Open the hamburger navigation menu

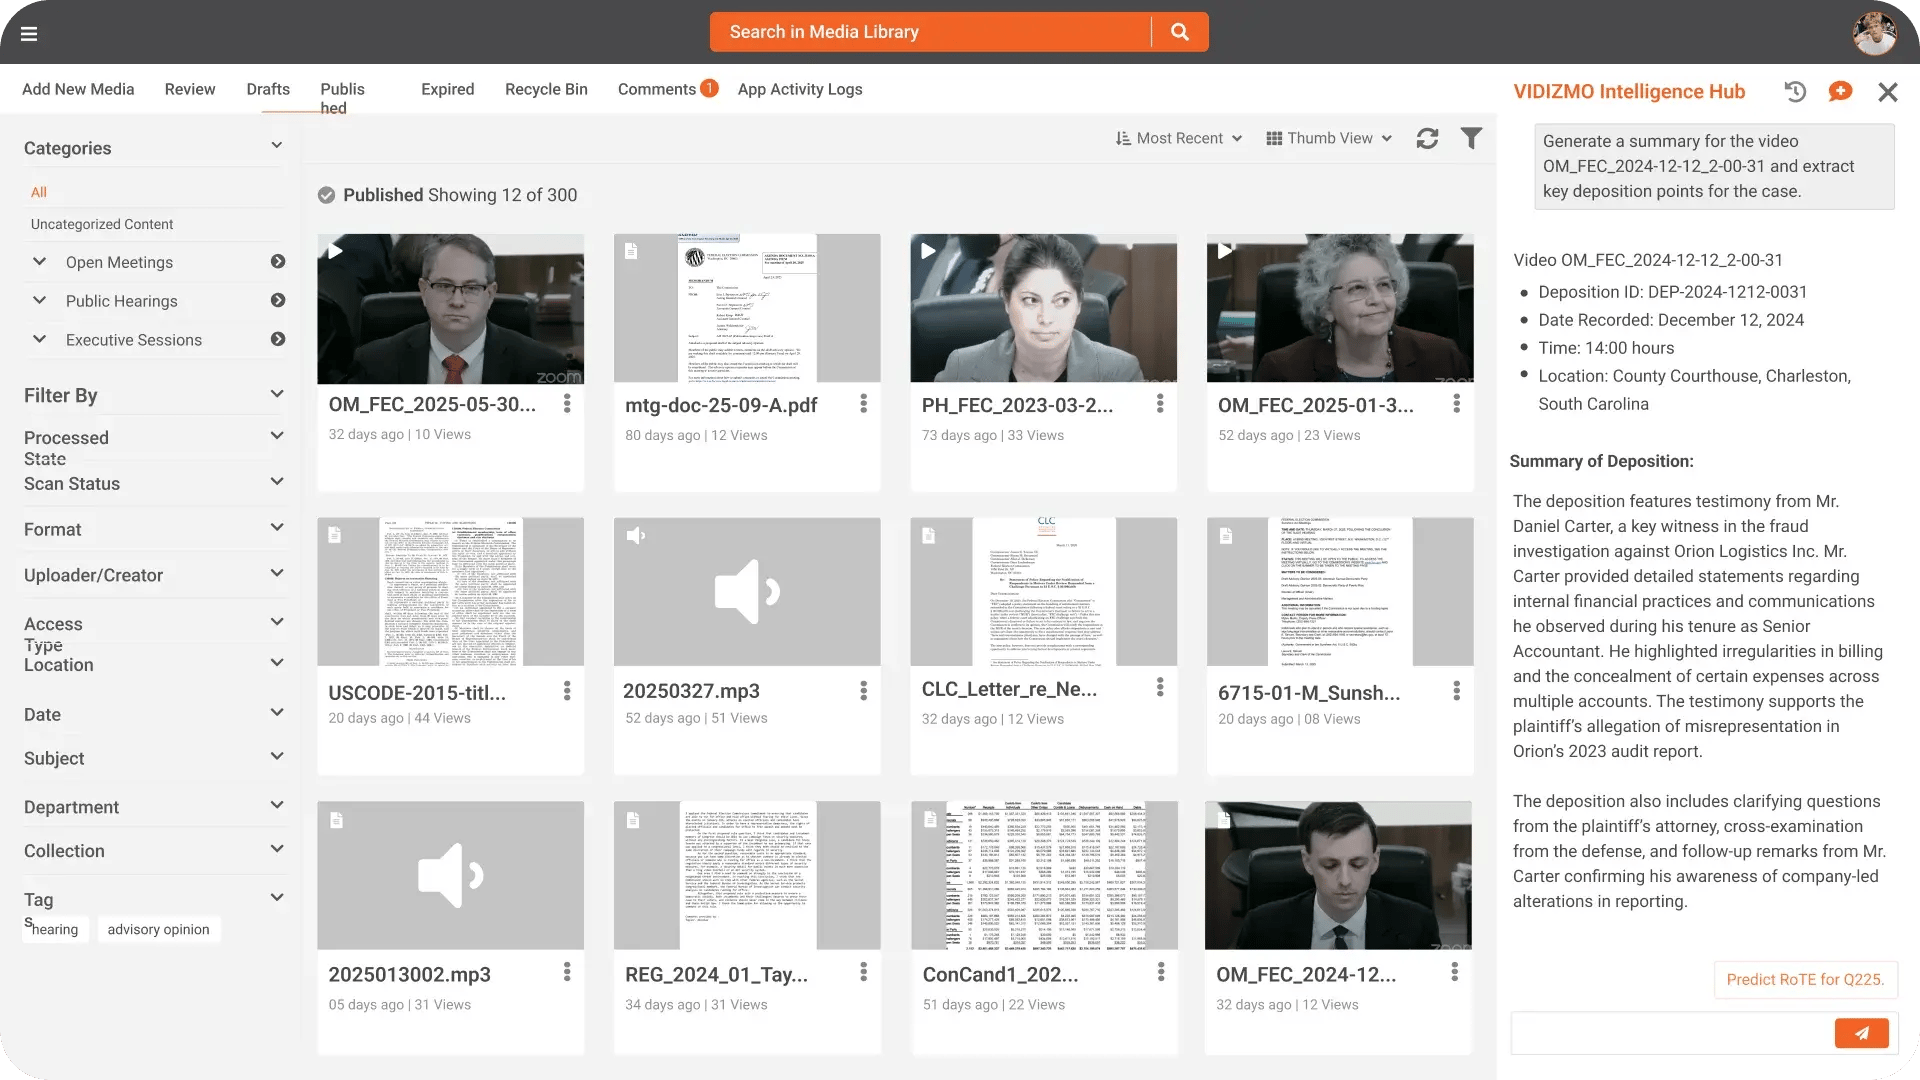(x=29, y=34)
